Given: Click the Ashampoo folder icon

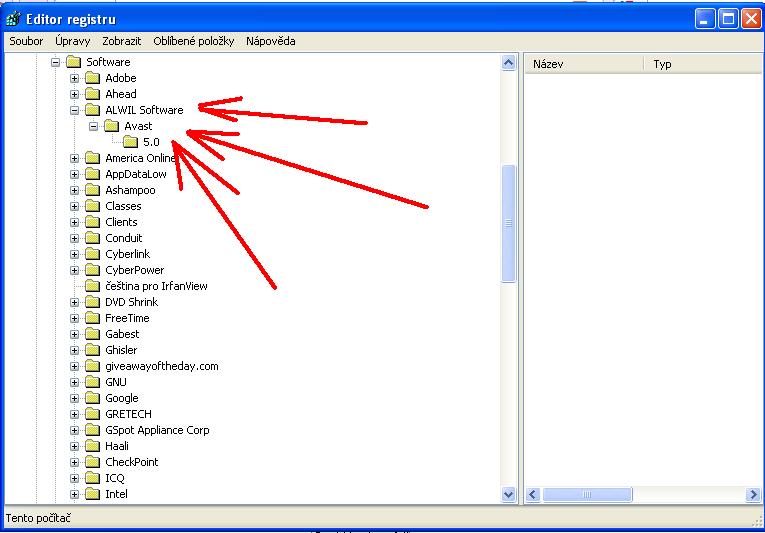Looking at the screenshot, I should [x=92, y=190].
